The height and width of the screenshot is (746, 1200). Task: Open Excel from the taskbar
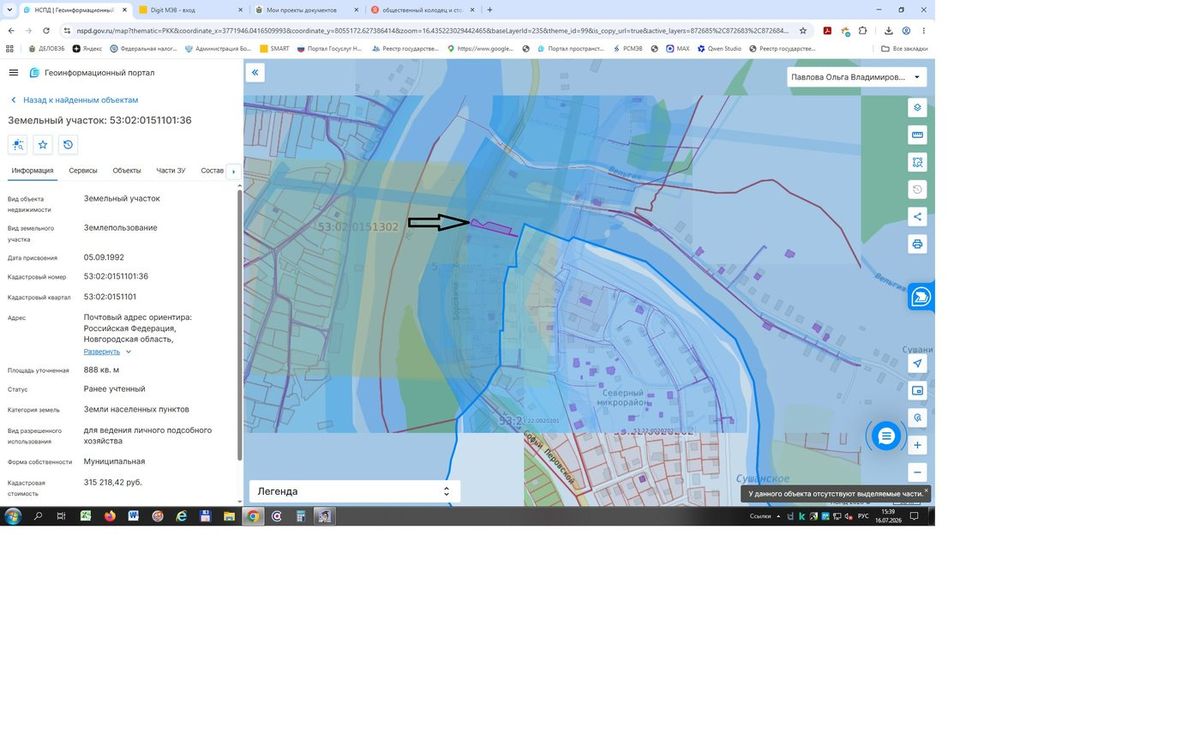(85, 516)
